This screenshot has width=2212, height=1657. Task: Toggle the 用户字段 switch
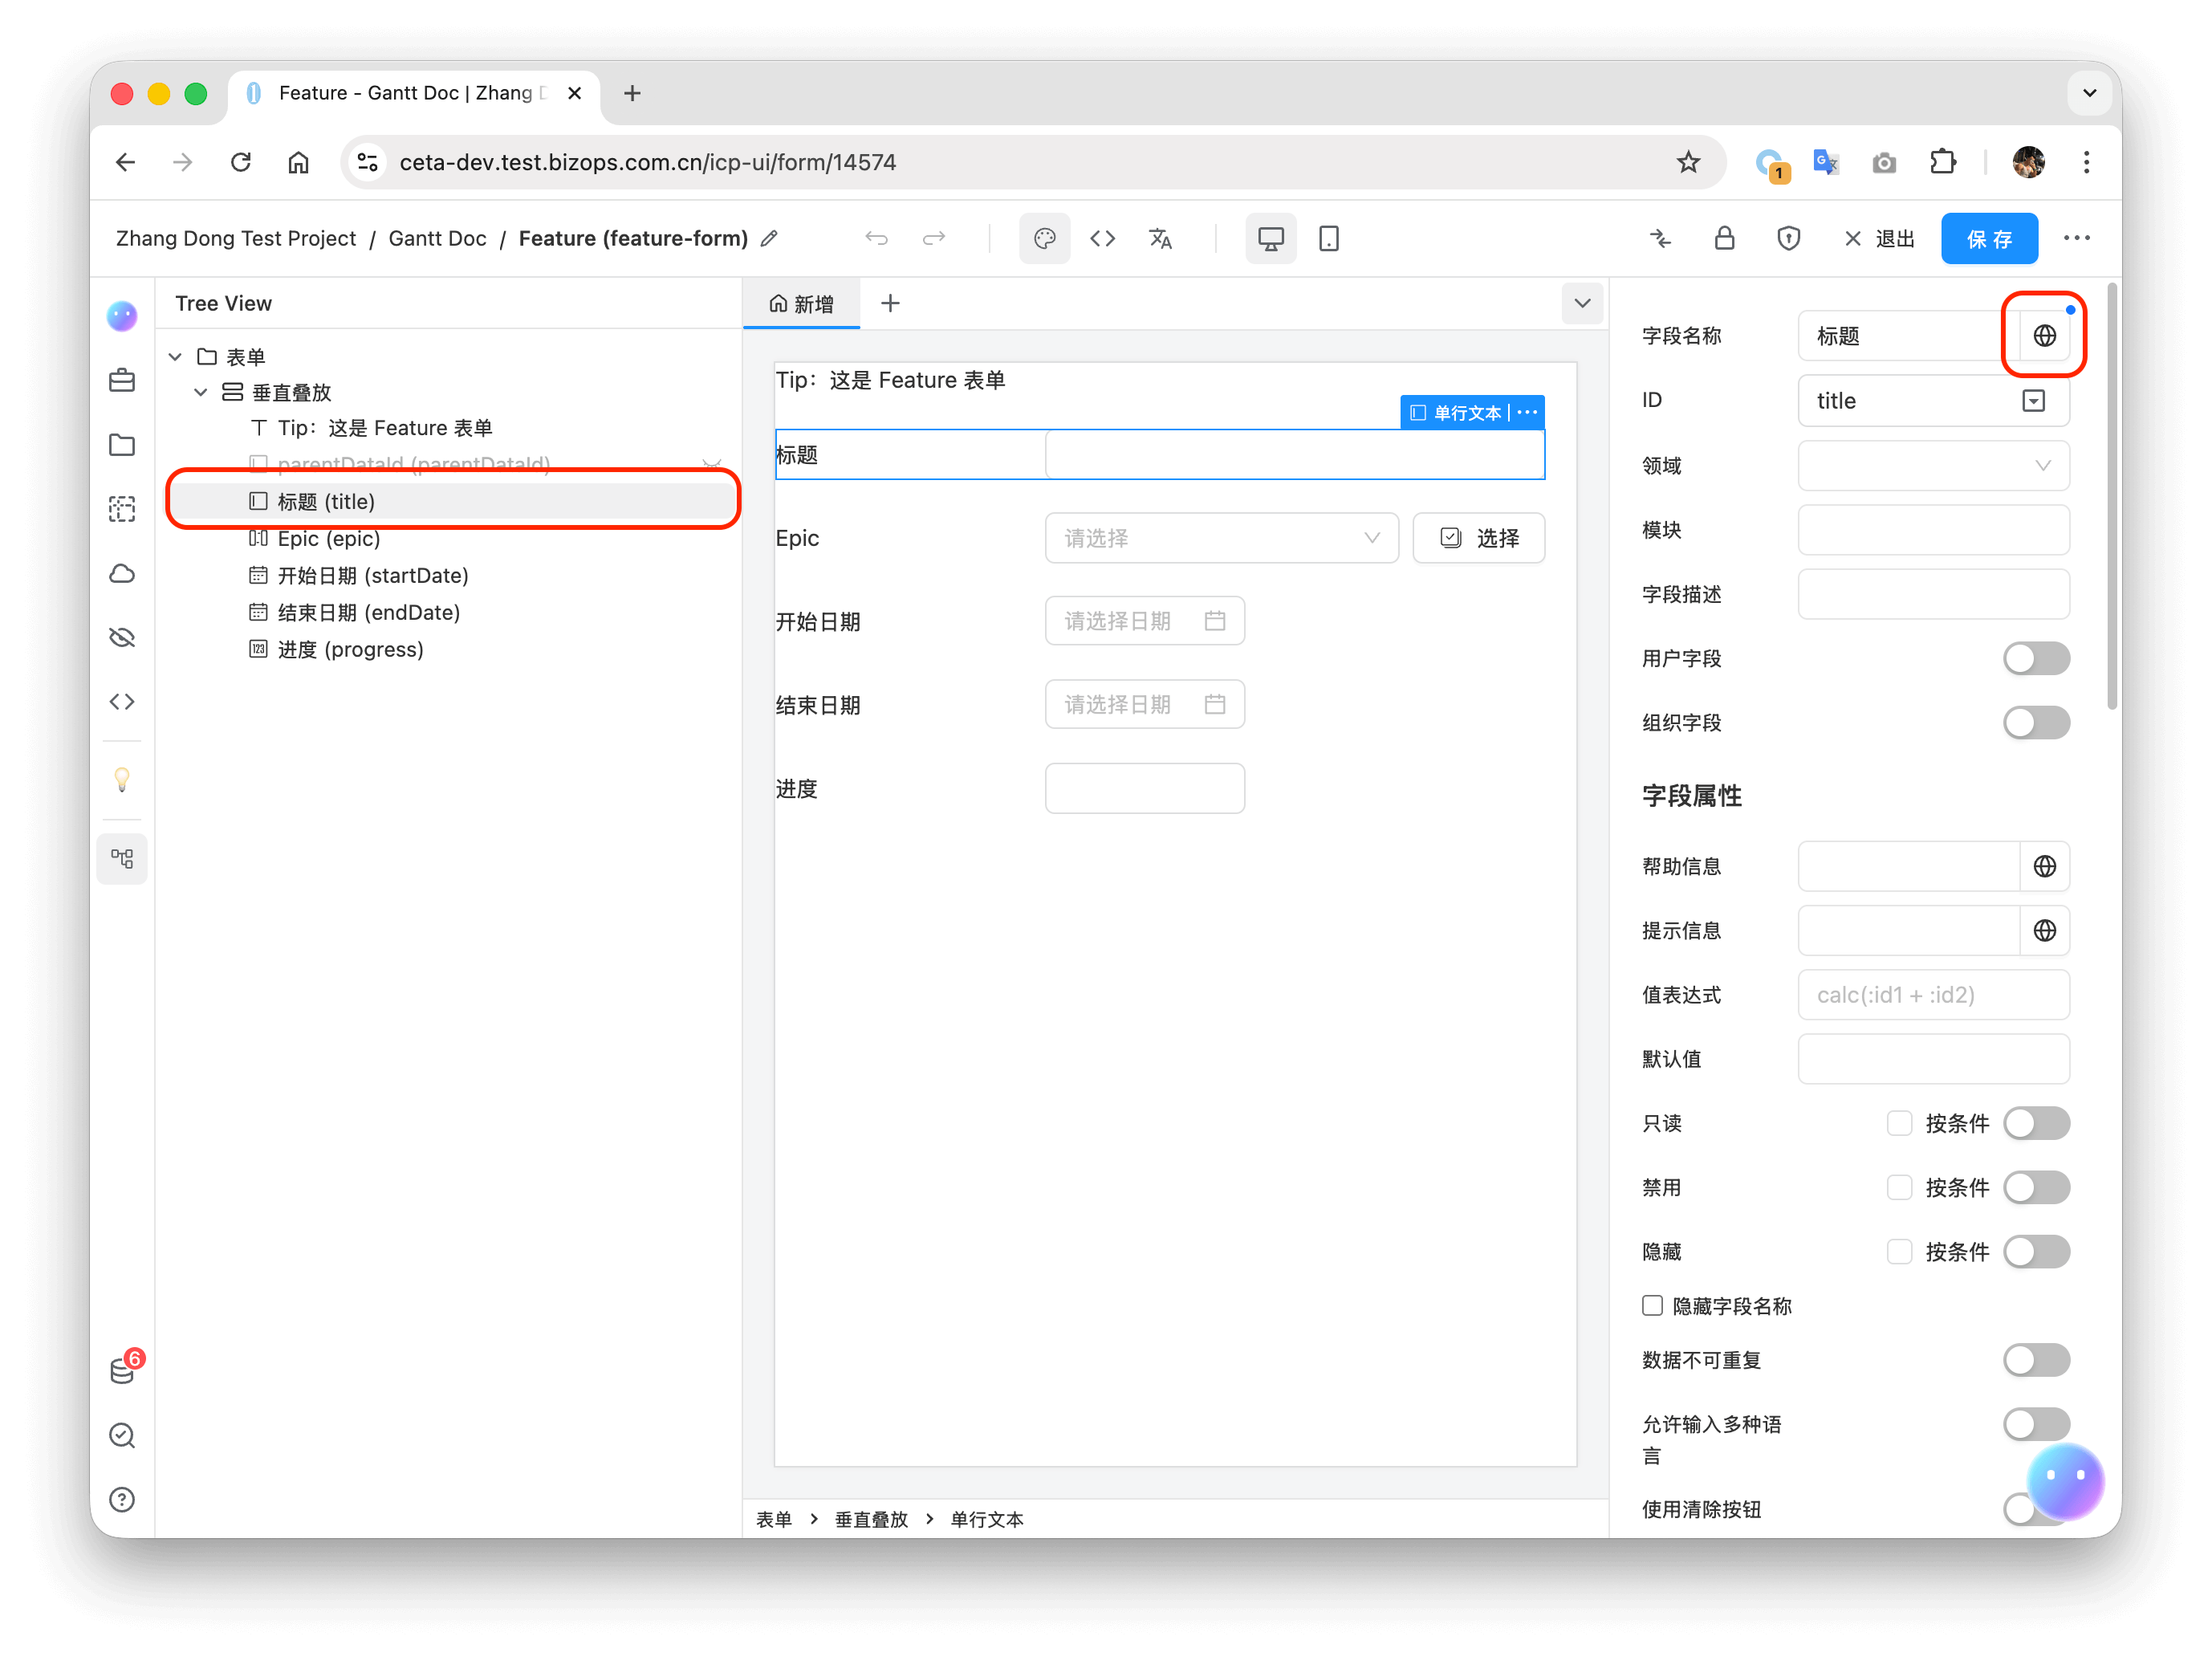[2036, 658]
